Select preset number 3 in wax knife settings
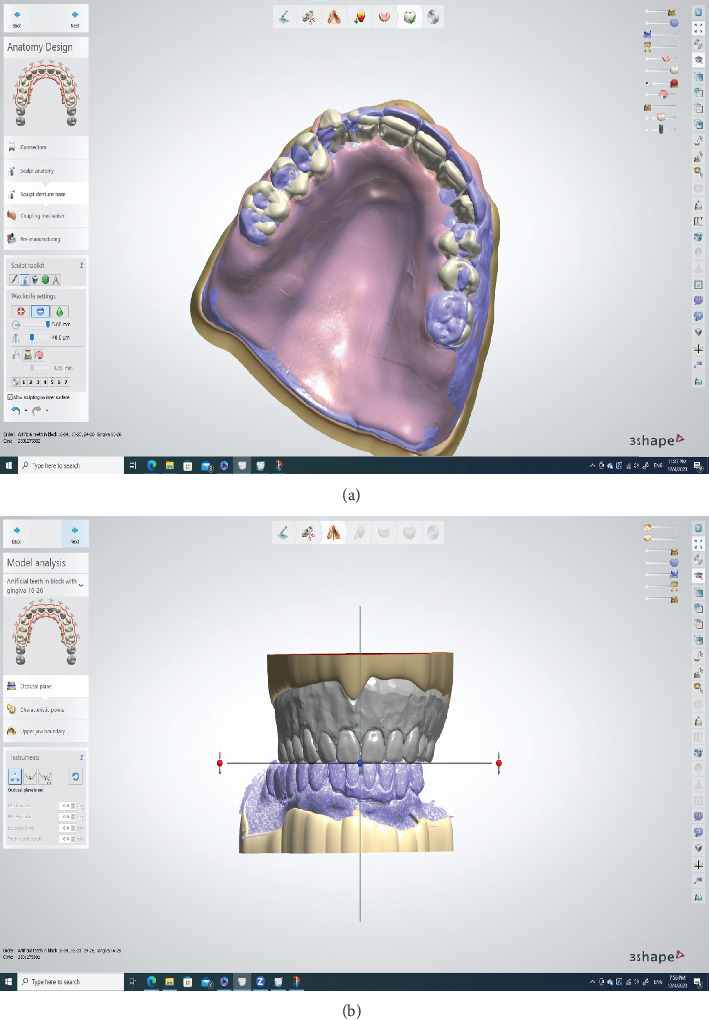Viewport: 709px width, 1020px height. click(38, 382)
